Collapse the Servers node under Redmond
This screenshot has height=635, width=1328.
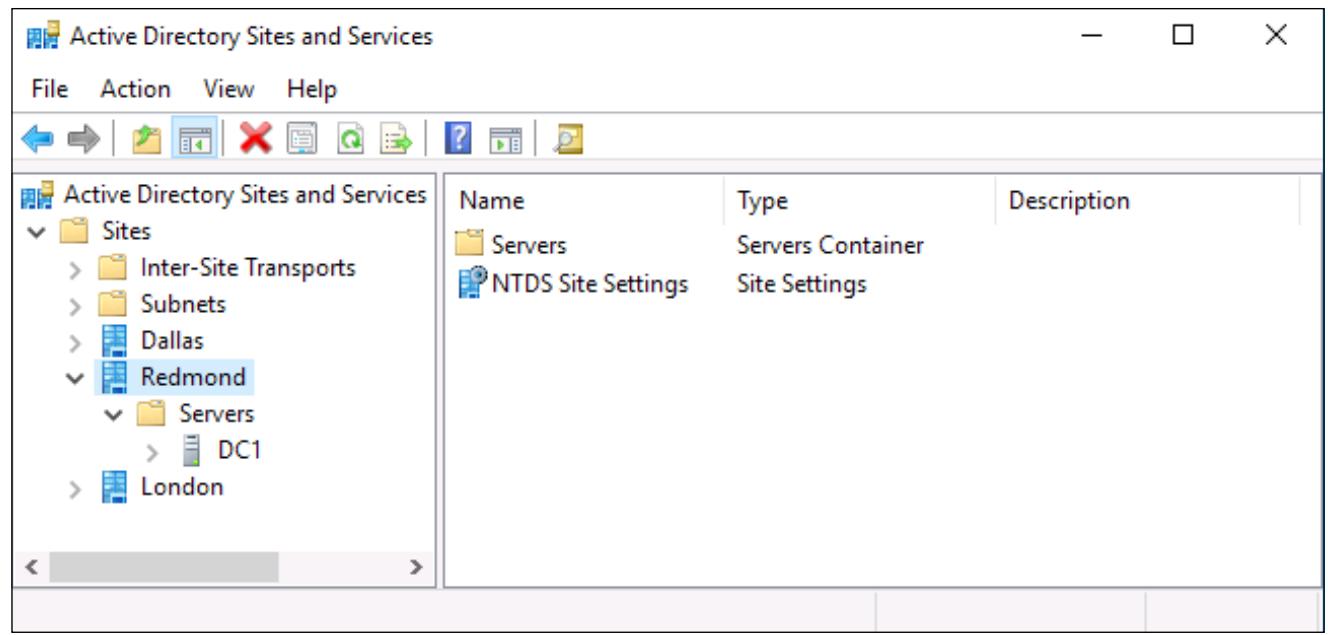coord(114,414)
